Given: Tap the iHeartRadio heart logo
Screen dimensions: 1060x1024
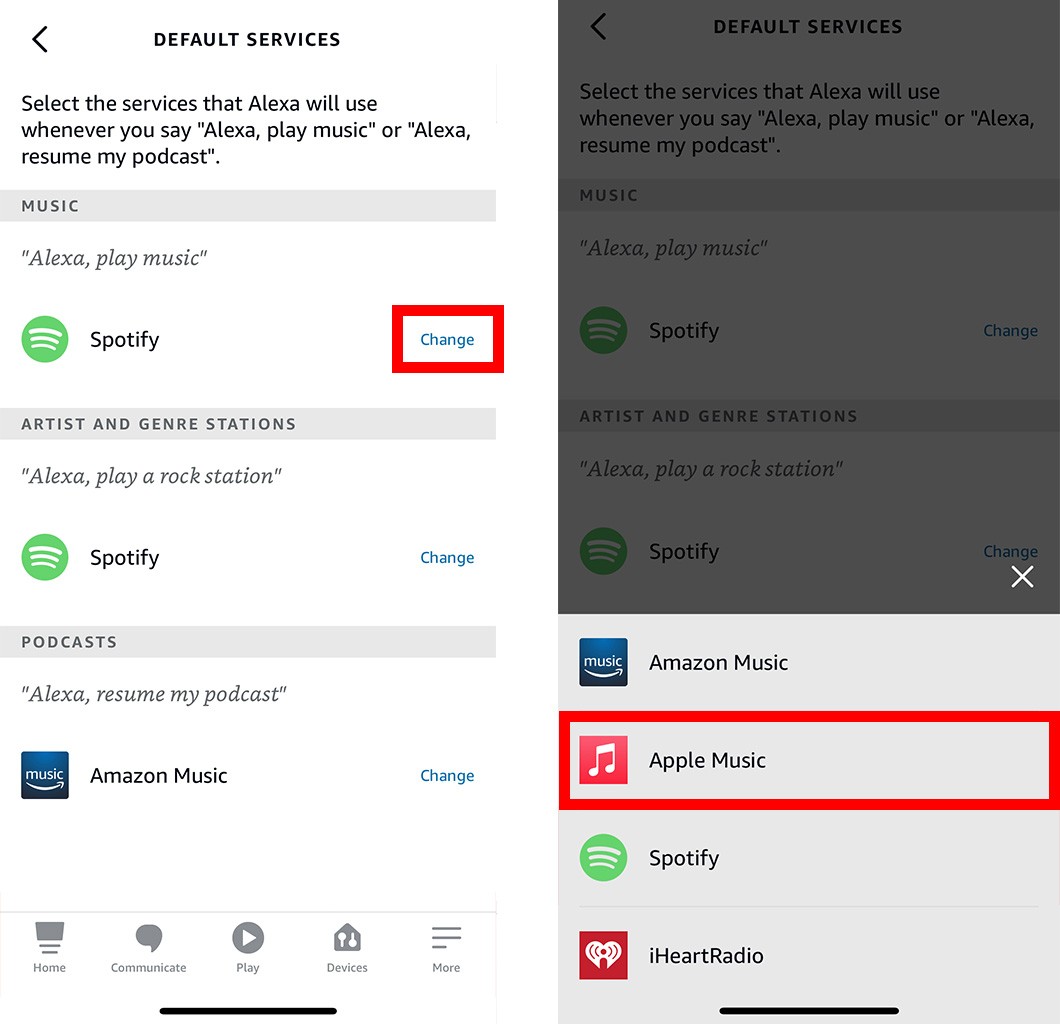Looking at the screenshot, I should (603, 955).
